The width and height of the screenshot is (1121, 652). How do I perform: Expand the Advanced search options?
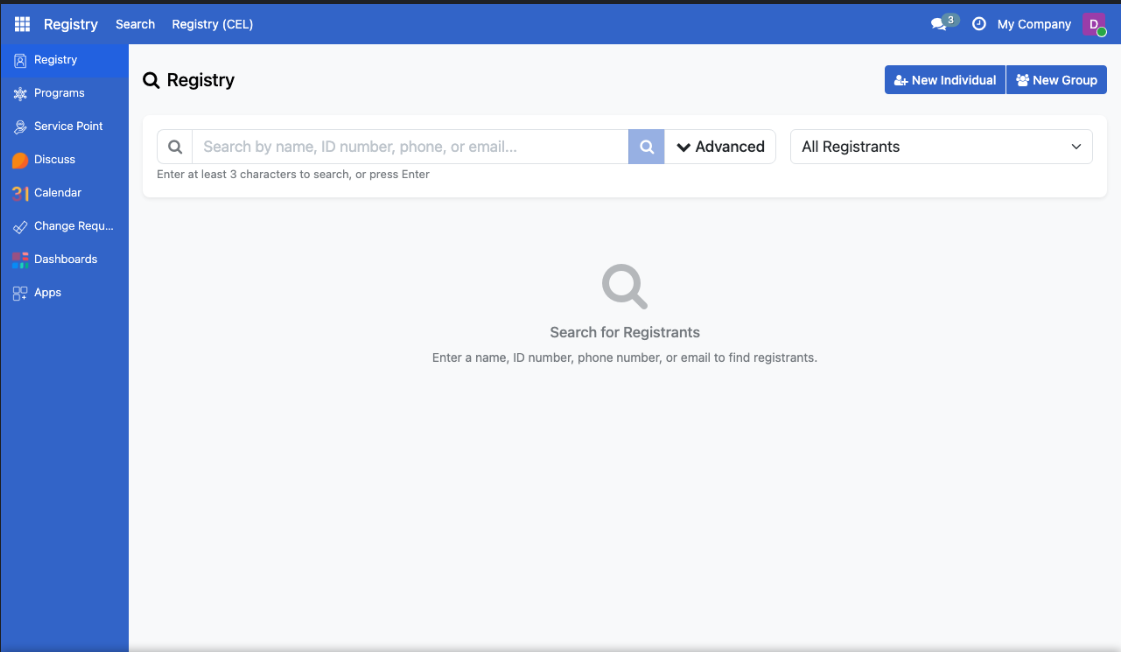coord(721,146)
